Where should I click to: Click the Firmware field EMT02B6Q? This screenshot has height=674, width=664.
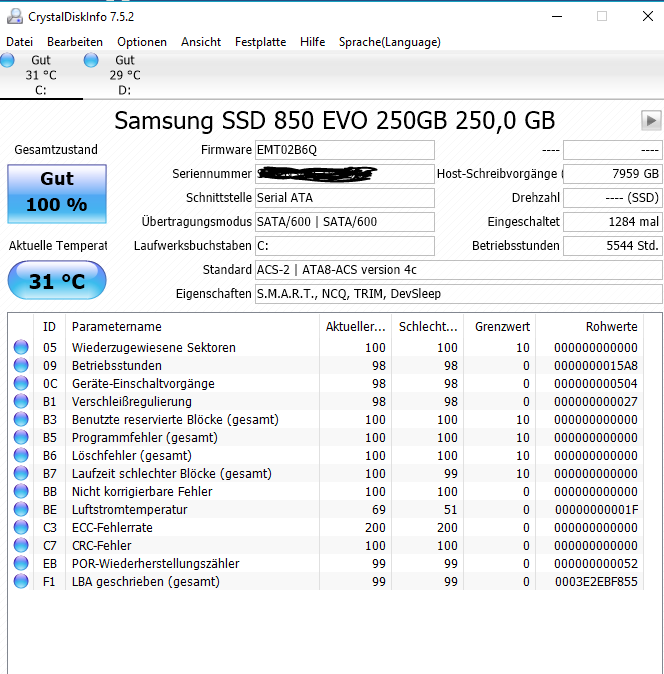point(345,150)
